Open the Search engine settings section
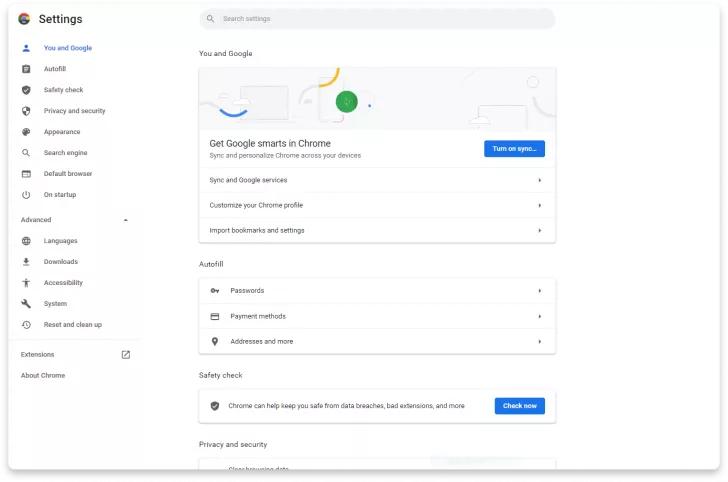This screenshot has width=728, height=482. 65,153
